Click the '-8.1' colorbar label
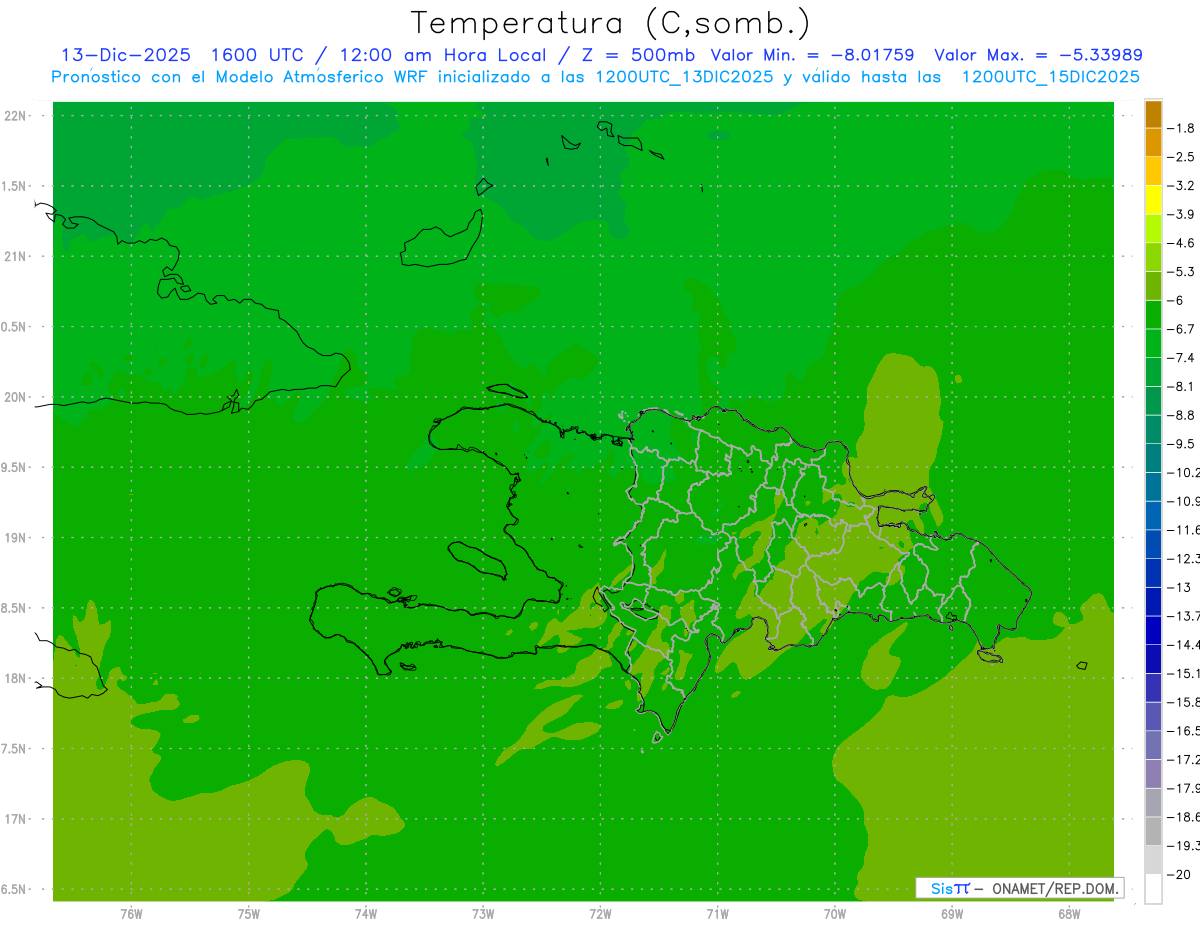1200x927 pixels. pyautogui.click(x=1181, y=386)
